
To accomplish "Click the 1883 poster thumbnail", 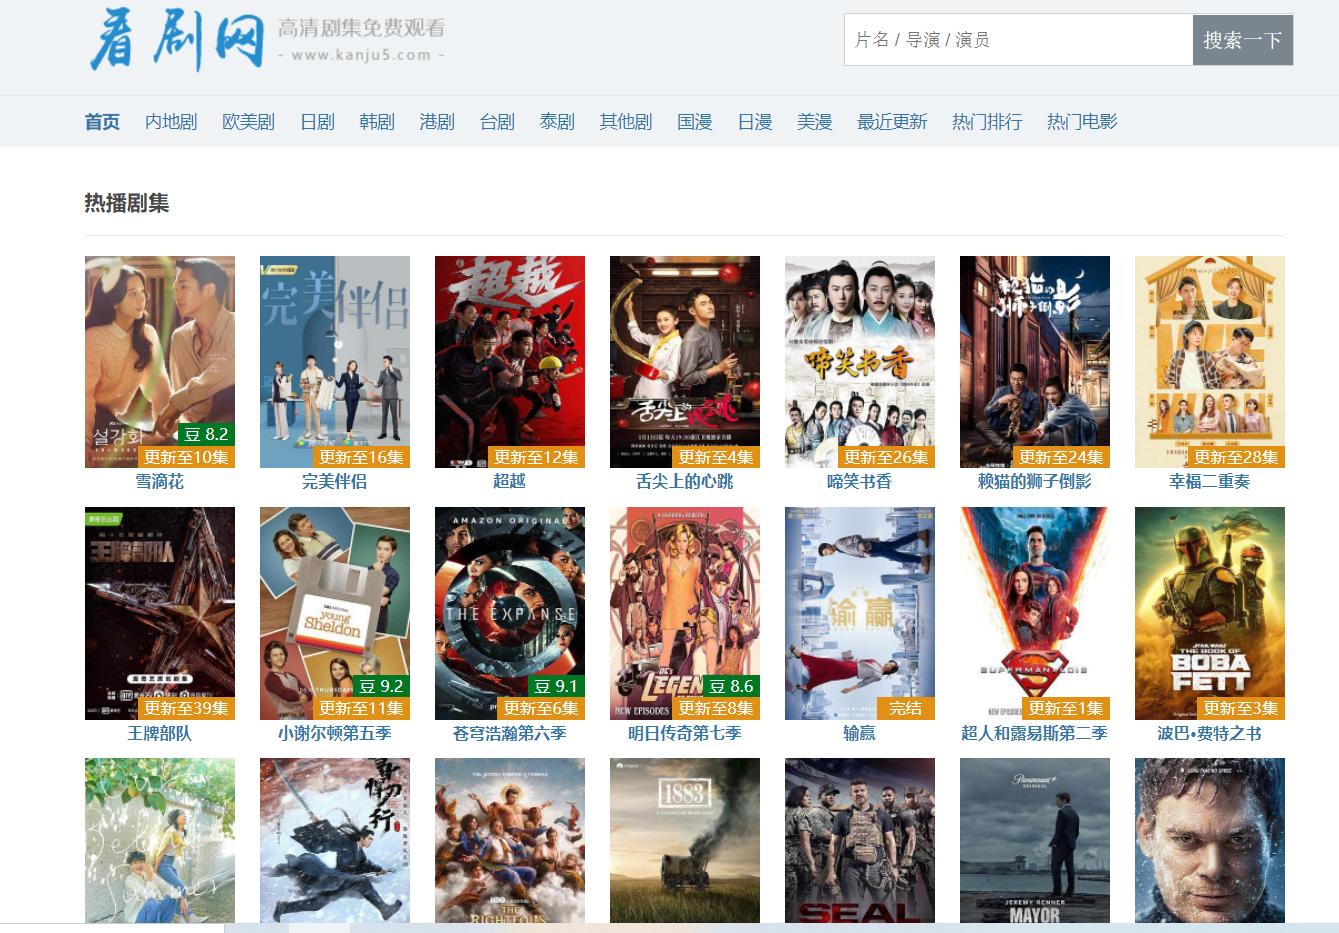I will point(685,840).
